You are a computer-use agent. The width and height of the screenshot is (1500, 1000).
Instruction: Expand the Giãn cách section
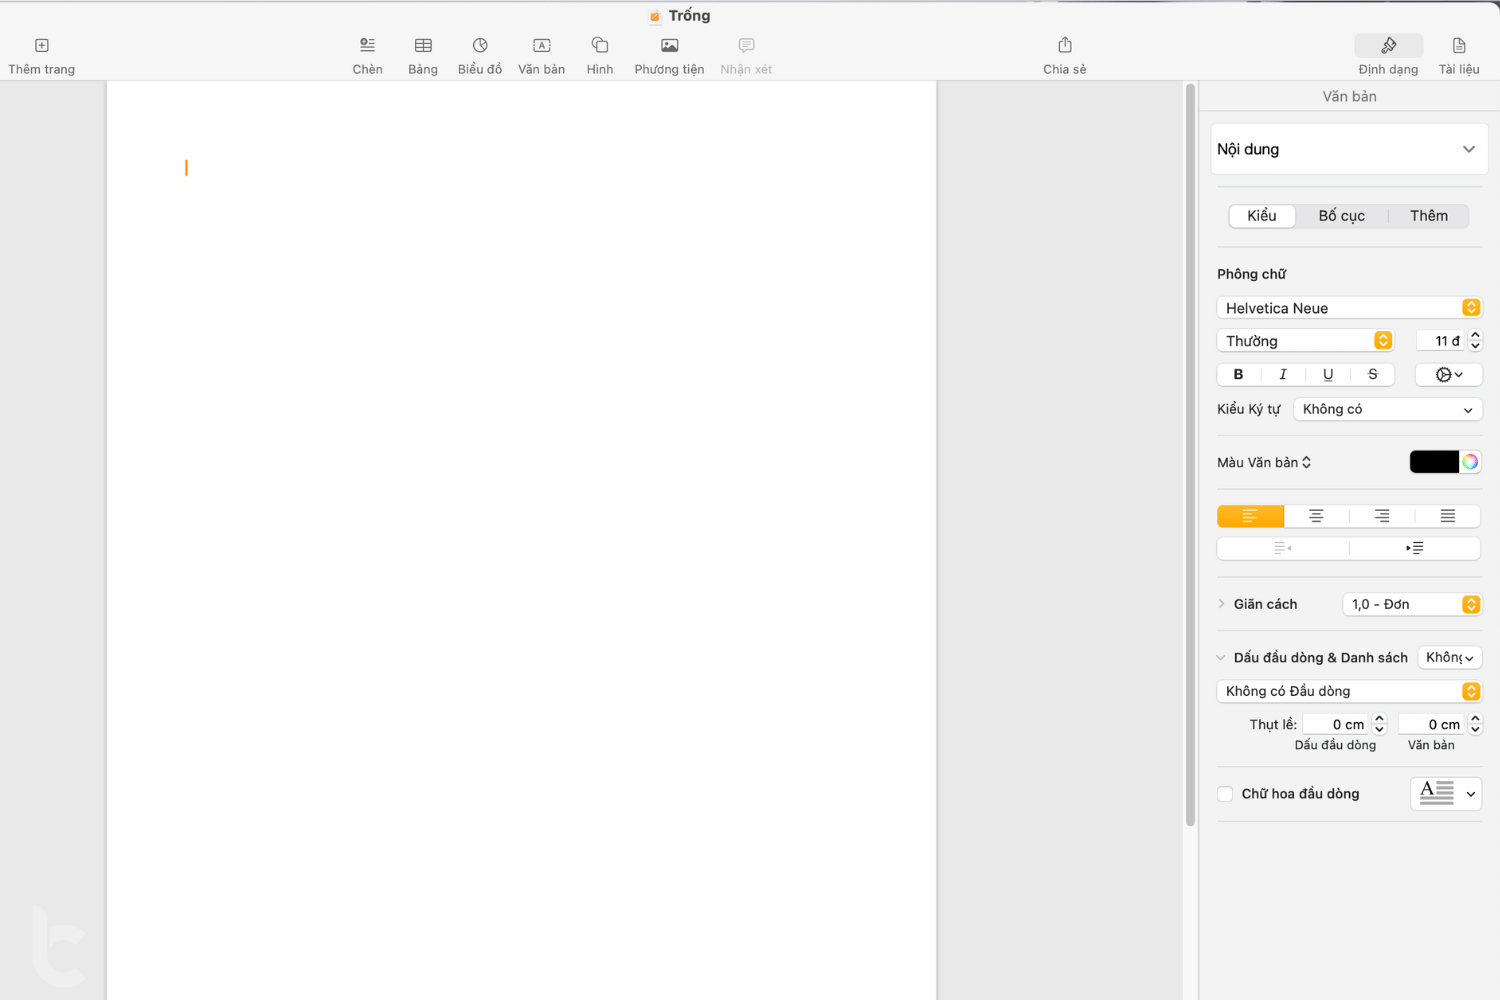point(1222,604)
